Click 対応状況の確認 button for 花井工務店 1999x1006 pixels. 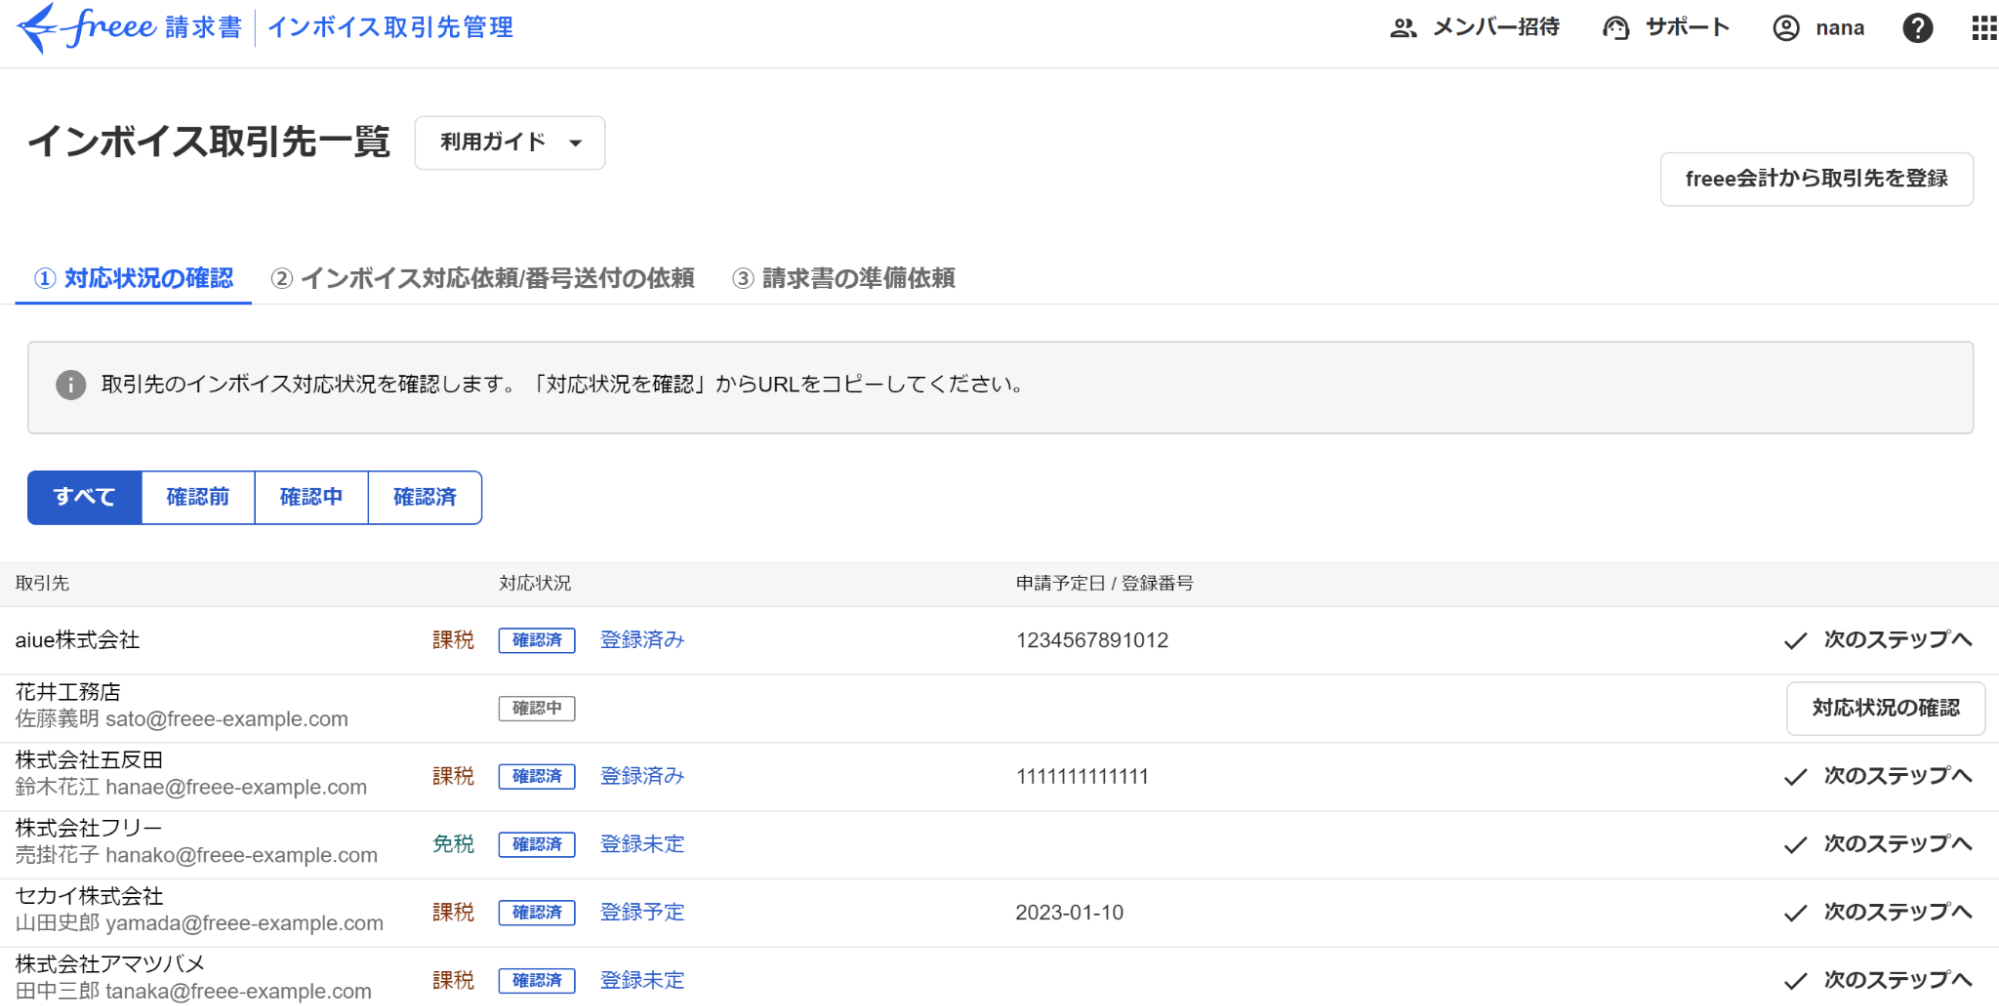[x=1885, y=708]
